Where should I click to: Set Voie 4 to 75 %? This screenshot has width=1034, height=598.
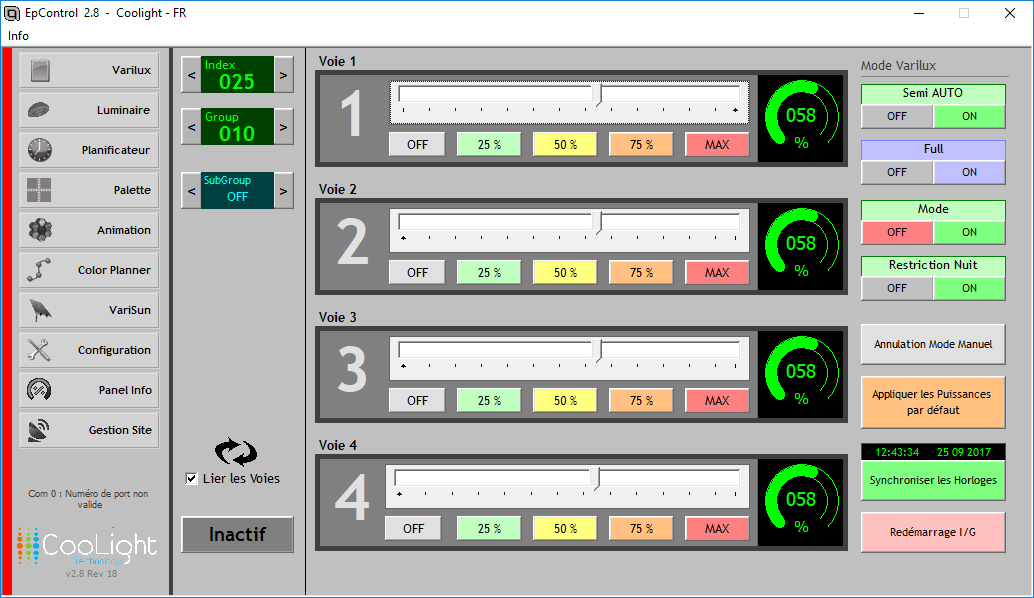point(641,529)
